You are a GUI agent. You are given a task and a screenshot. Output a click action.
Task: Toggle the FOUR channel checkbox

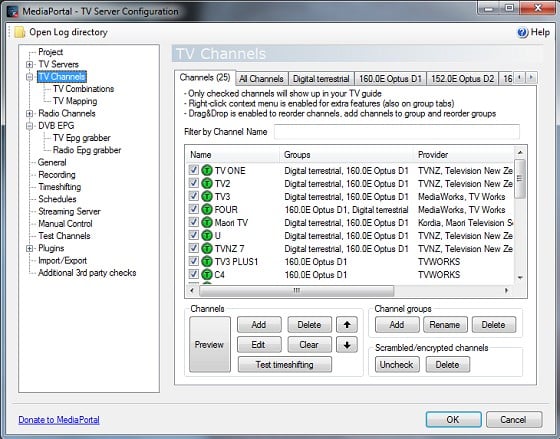tap(194, 209)
